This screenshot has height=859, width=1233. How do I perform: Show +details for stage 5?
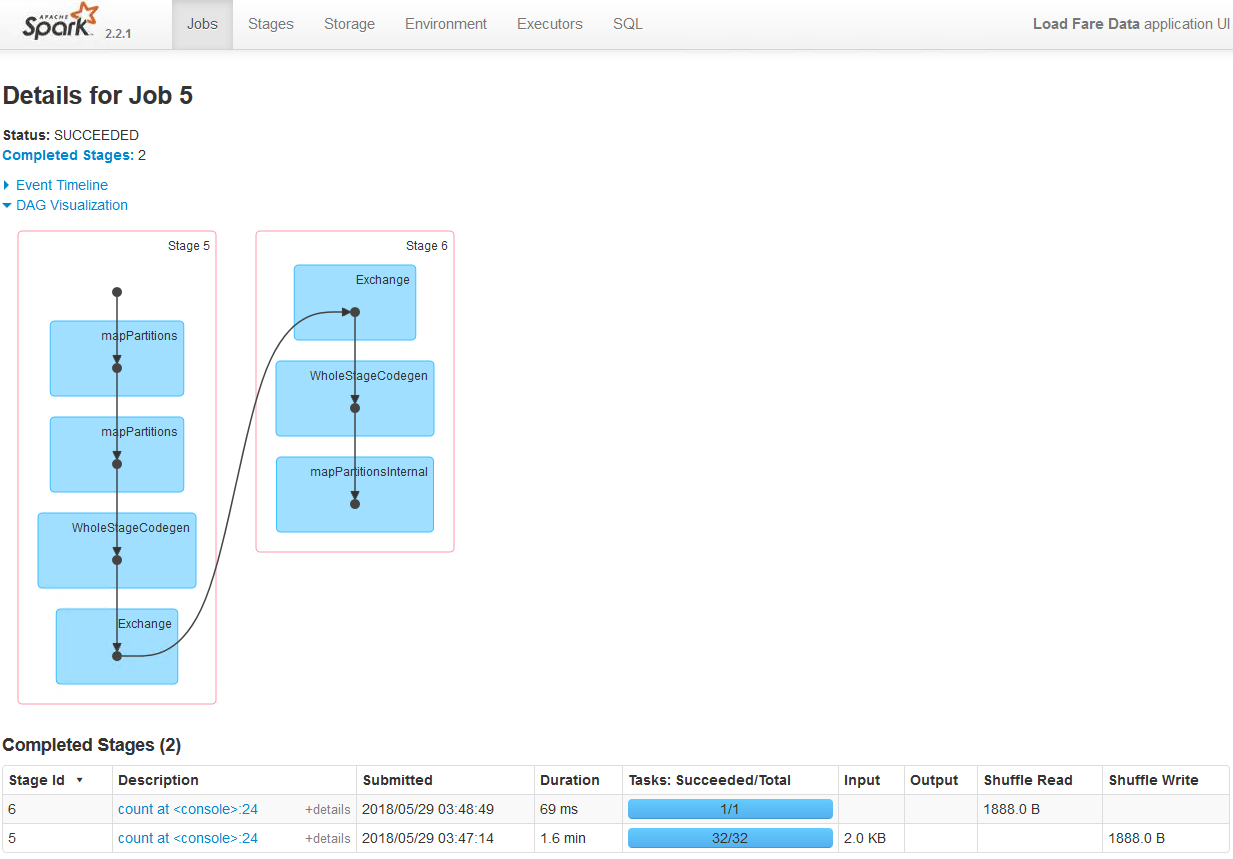pos(328,838)
